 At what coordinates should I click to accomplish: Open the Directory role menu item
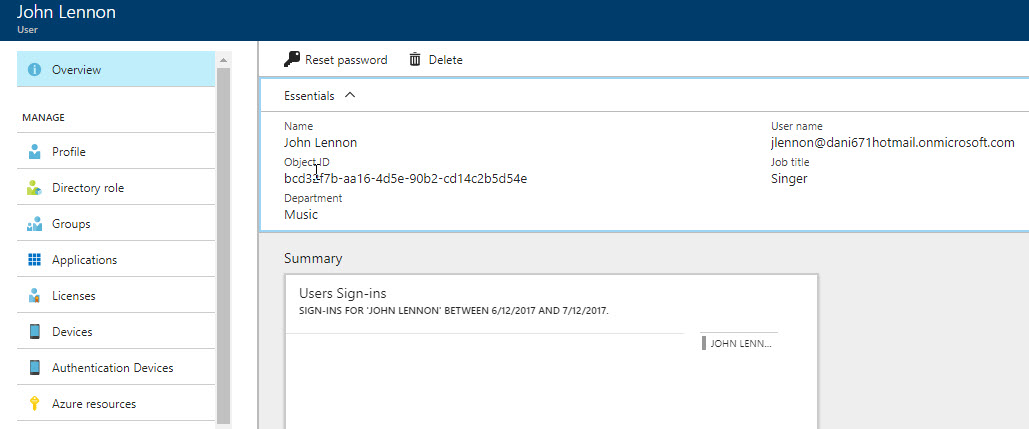click(x=88, y=188)
